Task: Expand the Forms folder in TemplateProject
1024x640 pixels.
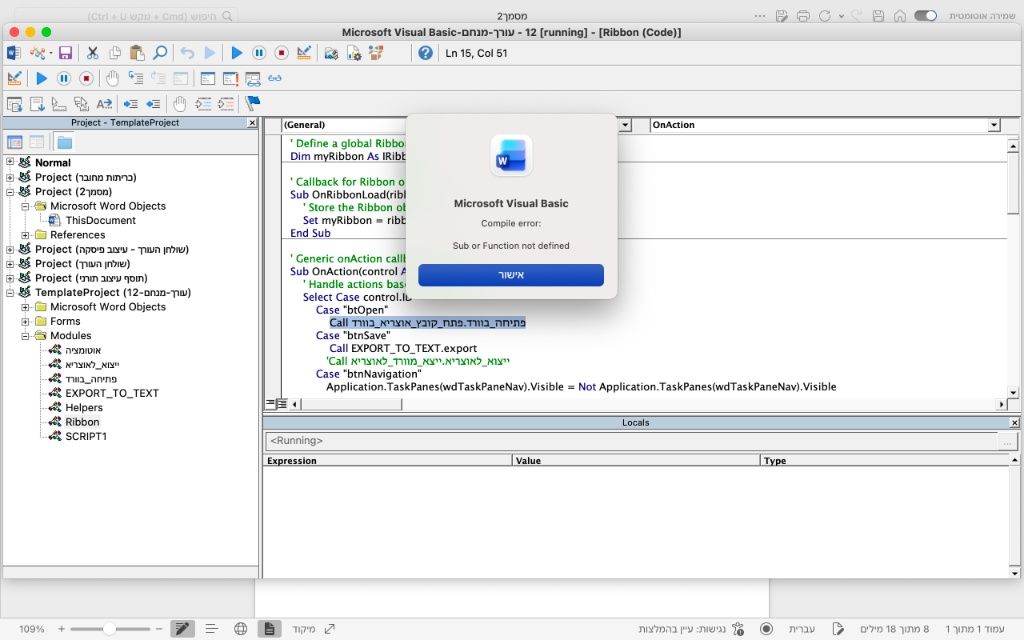Action: (26, 322)
